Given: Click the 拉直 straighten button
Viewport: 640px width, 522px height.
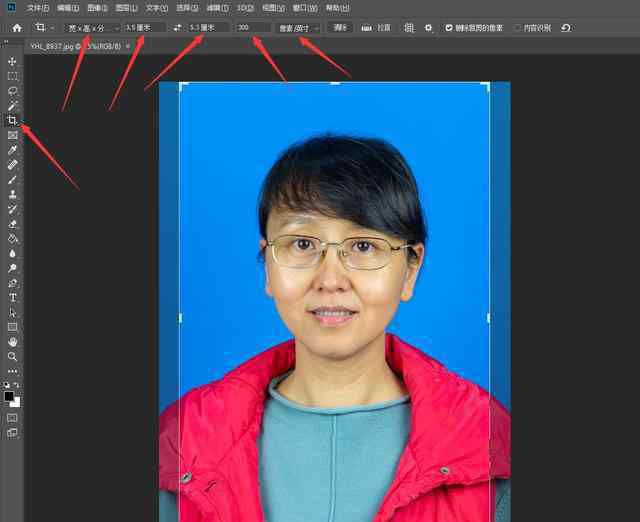Looking at the screenshot, I should pyautogui.click(x=376, y=28).
